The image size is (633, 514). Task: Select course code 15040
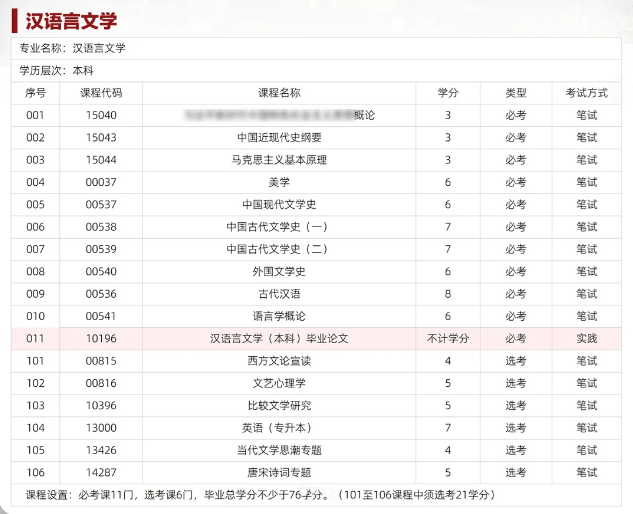(x=101, y=115)
